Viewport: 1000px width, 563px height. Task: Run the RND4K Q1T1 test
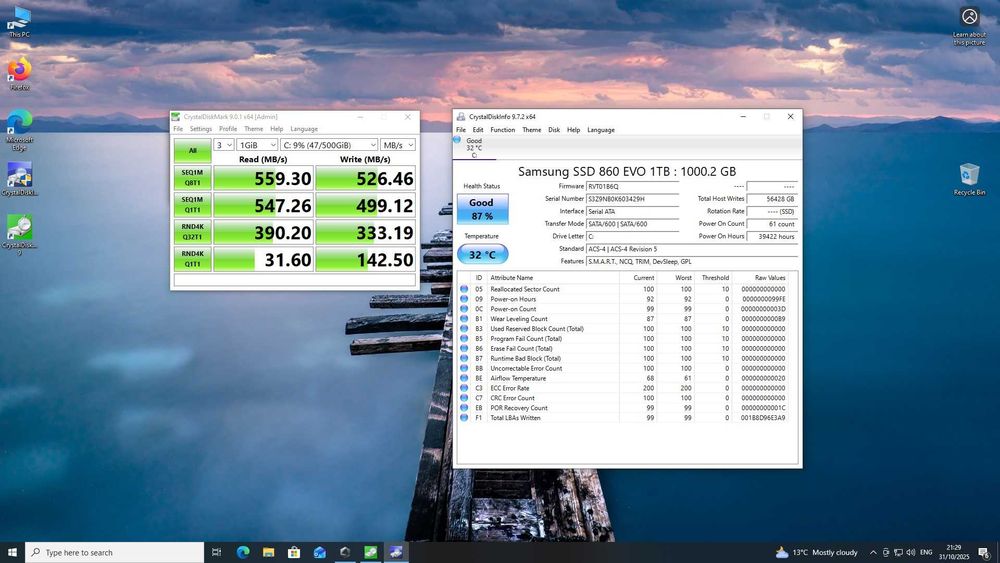pyautogui.click(x=193, y=259)
